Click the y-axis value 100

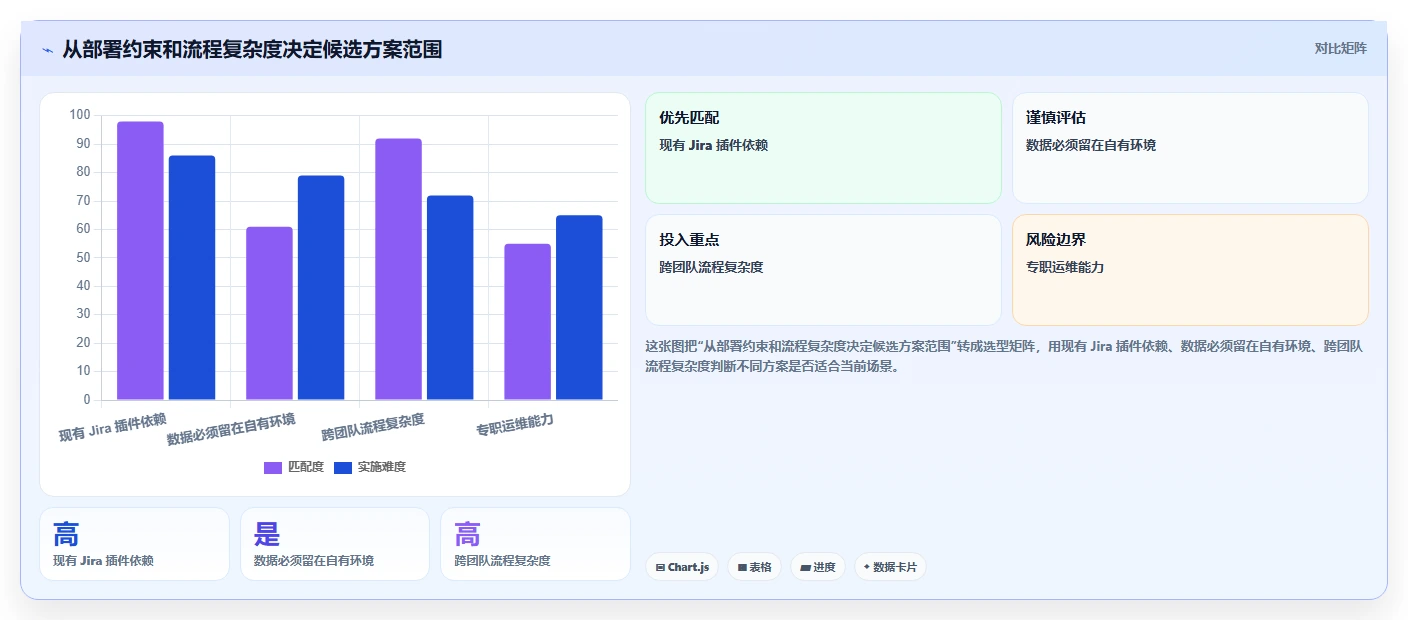point(80,115)
